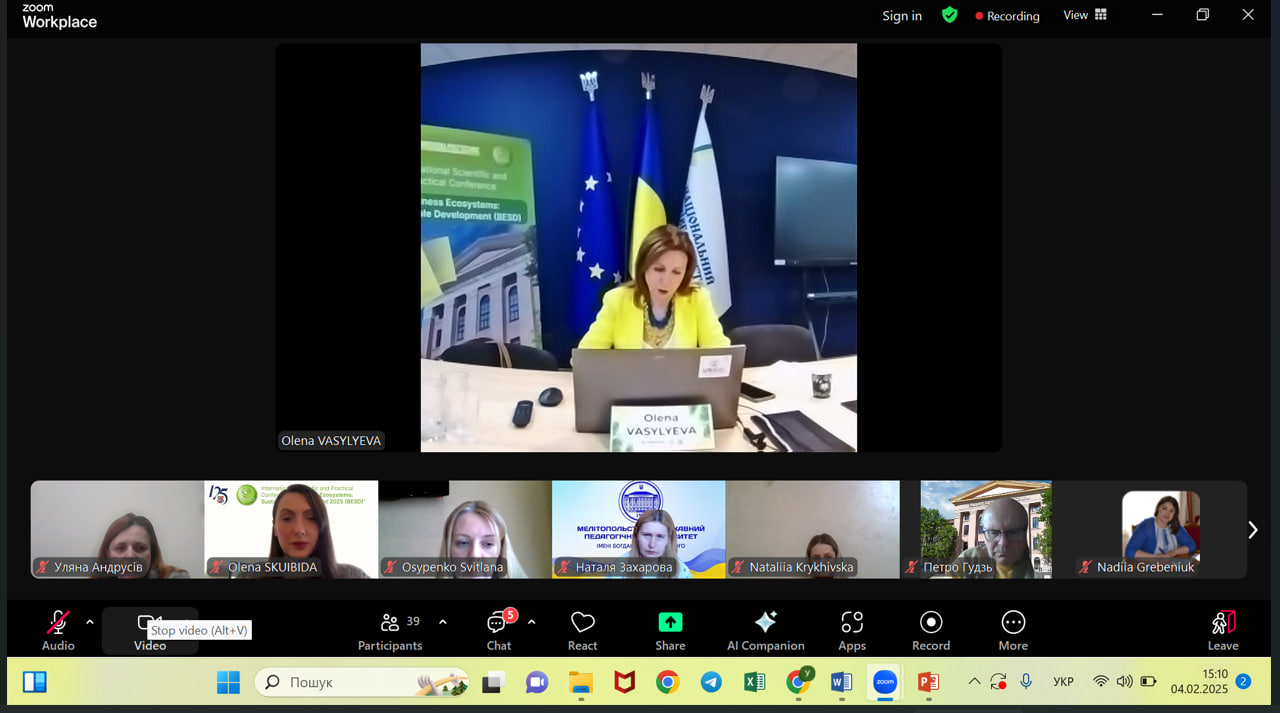Click the green Share screen icon
Screen dimensions: 1280x713
670,623
